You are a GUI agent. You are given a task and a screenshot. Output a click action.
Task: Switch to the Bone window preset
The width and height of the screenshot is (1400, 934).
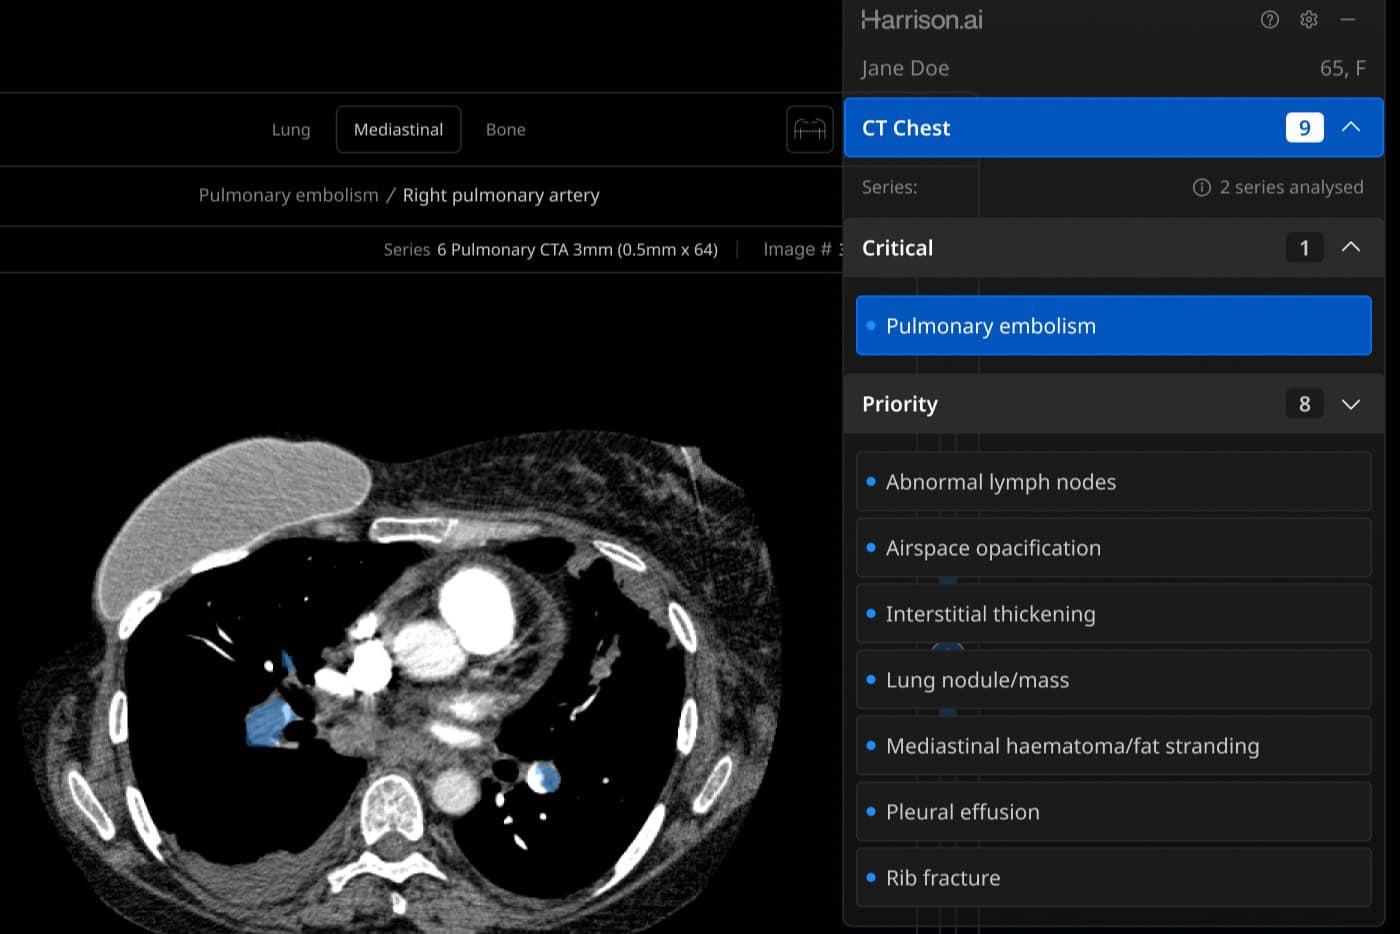(505, 130)
